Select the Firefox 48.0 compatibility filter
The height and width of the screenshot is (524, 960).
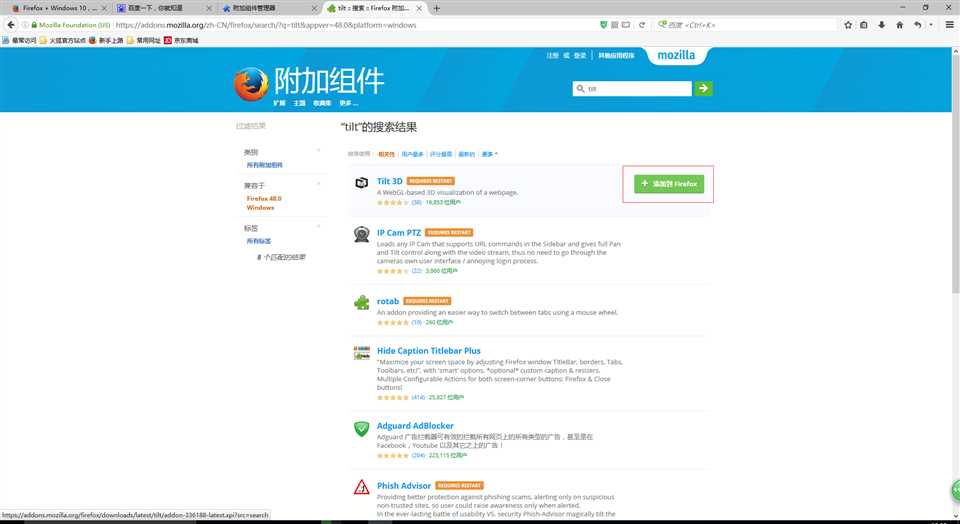(264, 198)
